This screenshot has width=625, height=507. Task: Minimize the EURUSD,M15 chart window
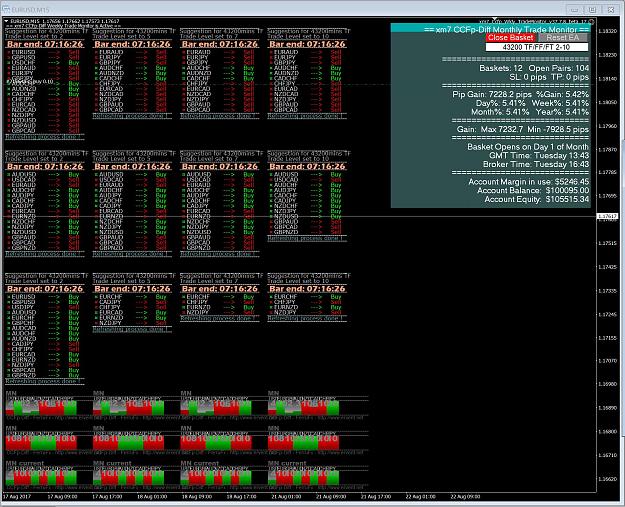coord(574,10)
